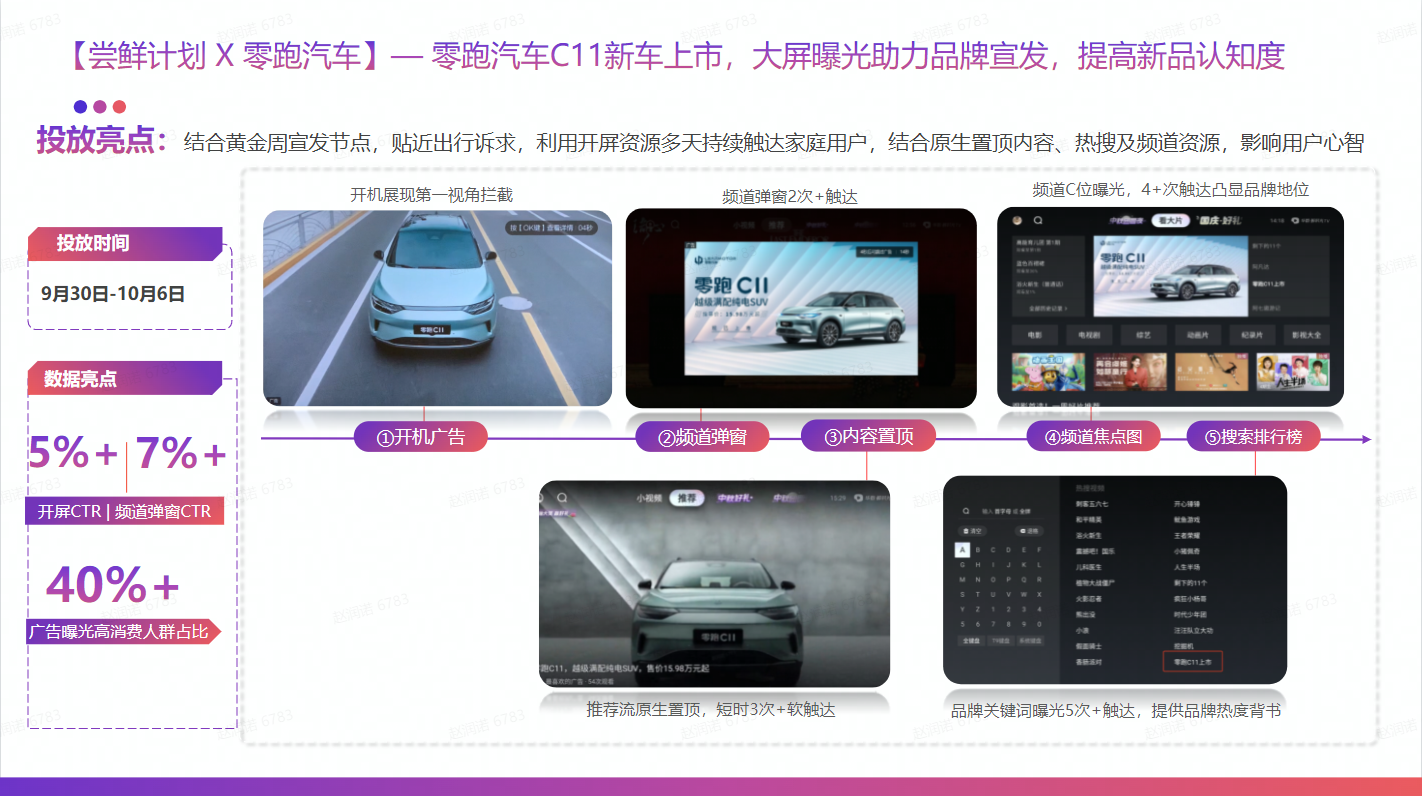Image resolution: width=1422 pixels, height=796 pixels.
Task: Click the 输入首字母或全拼 search input field
Action: tap(1001, 511)
